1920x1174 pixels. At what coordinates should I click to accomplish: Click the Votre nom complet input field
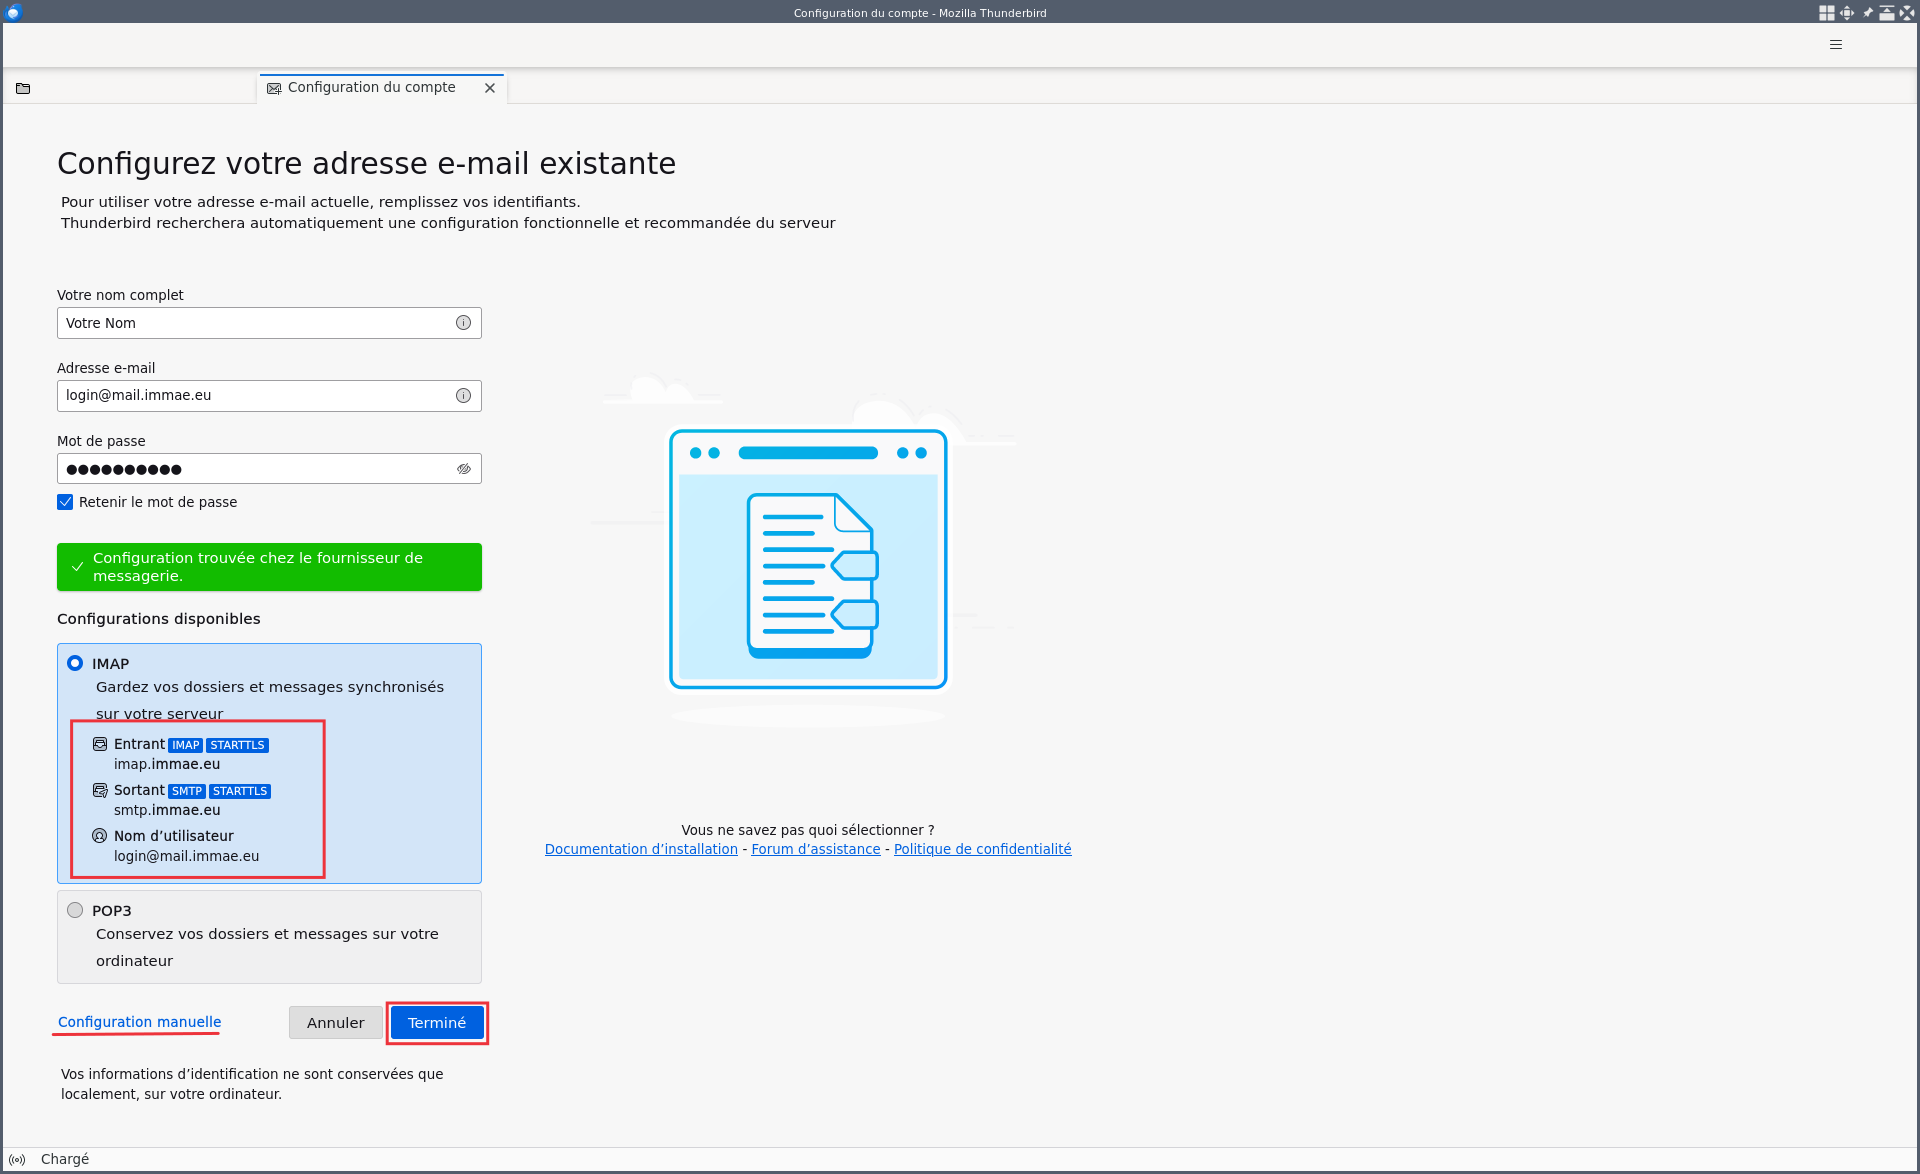click(x=269, y=323)
